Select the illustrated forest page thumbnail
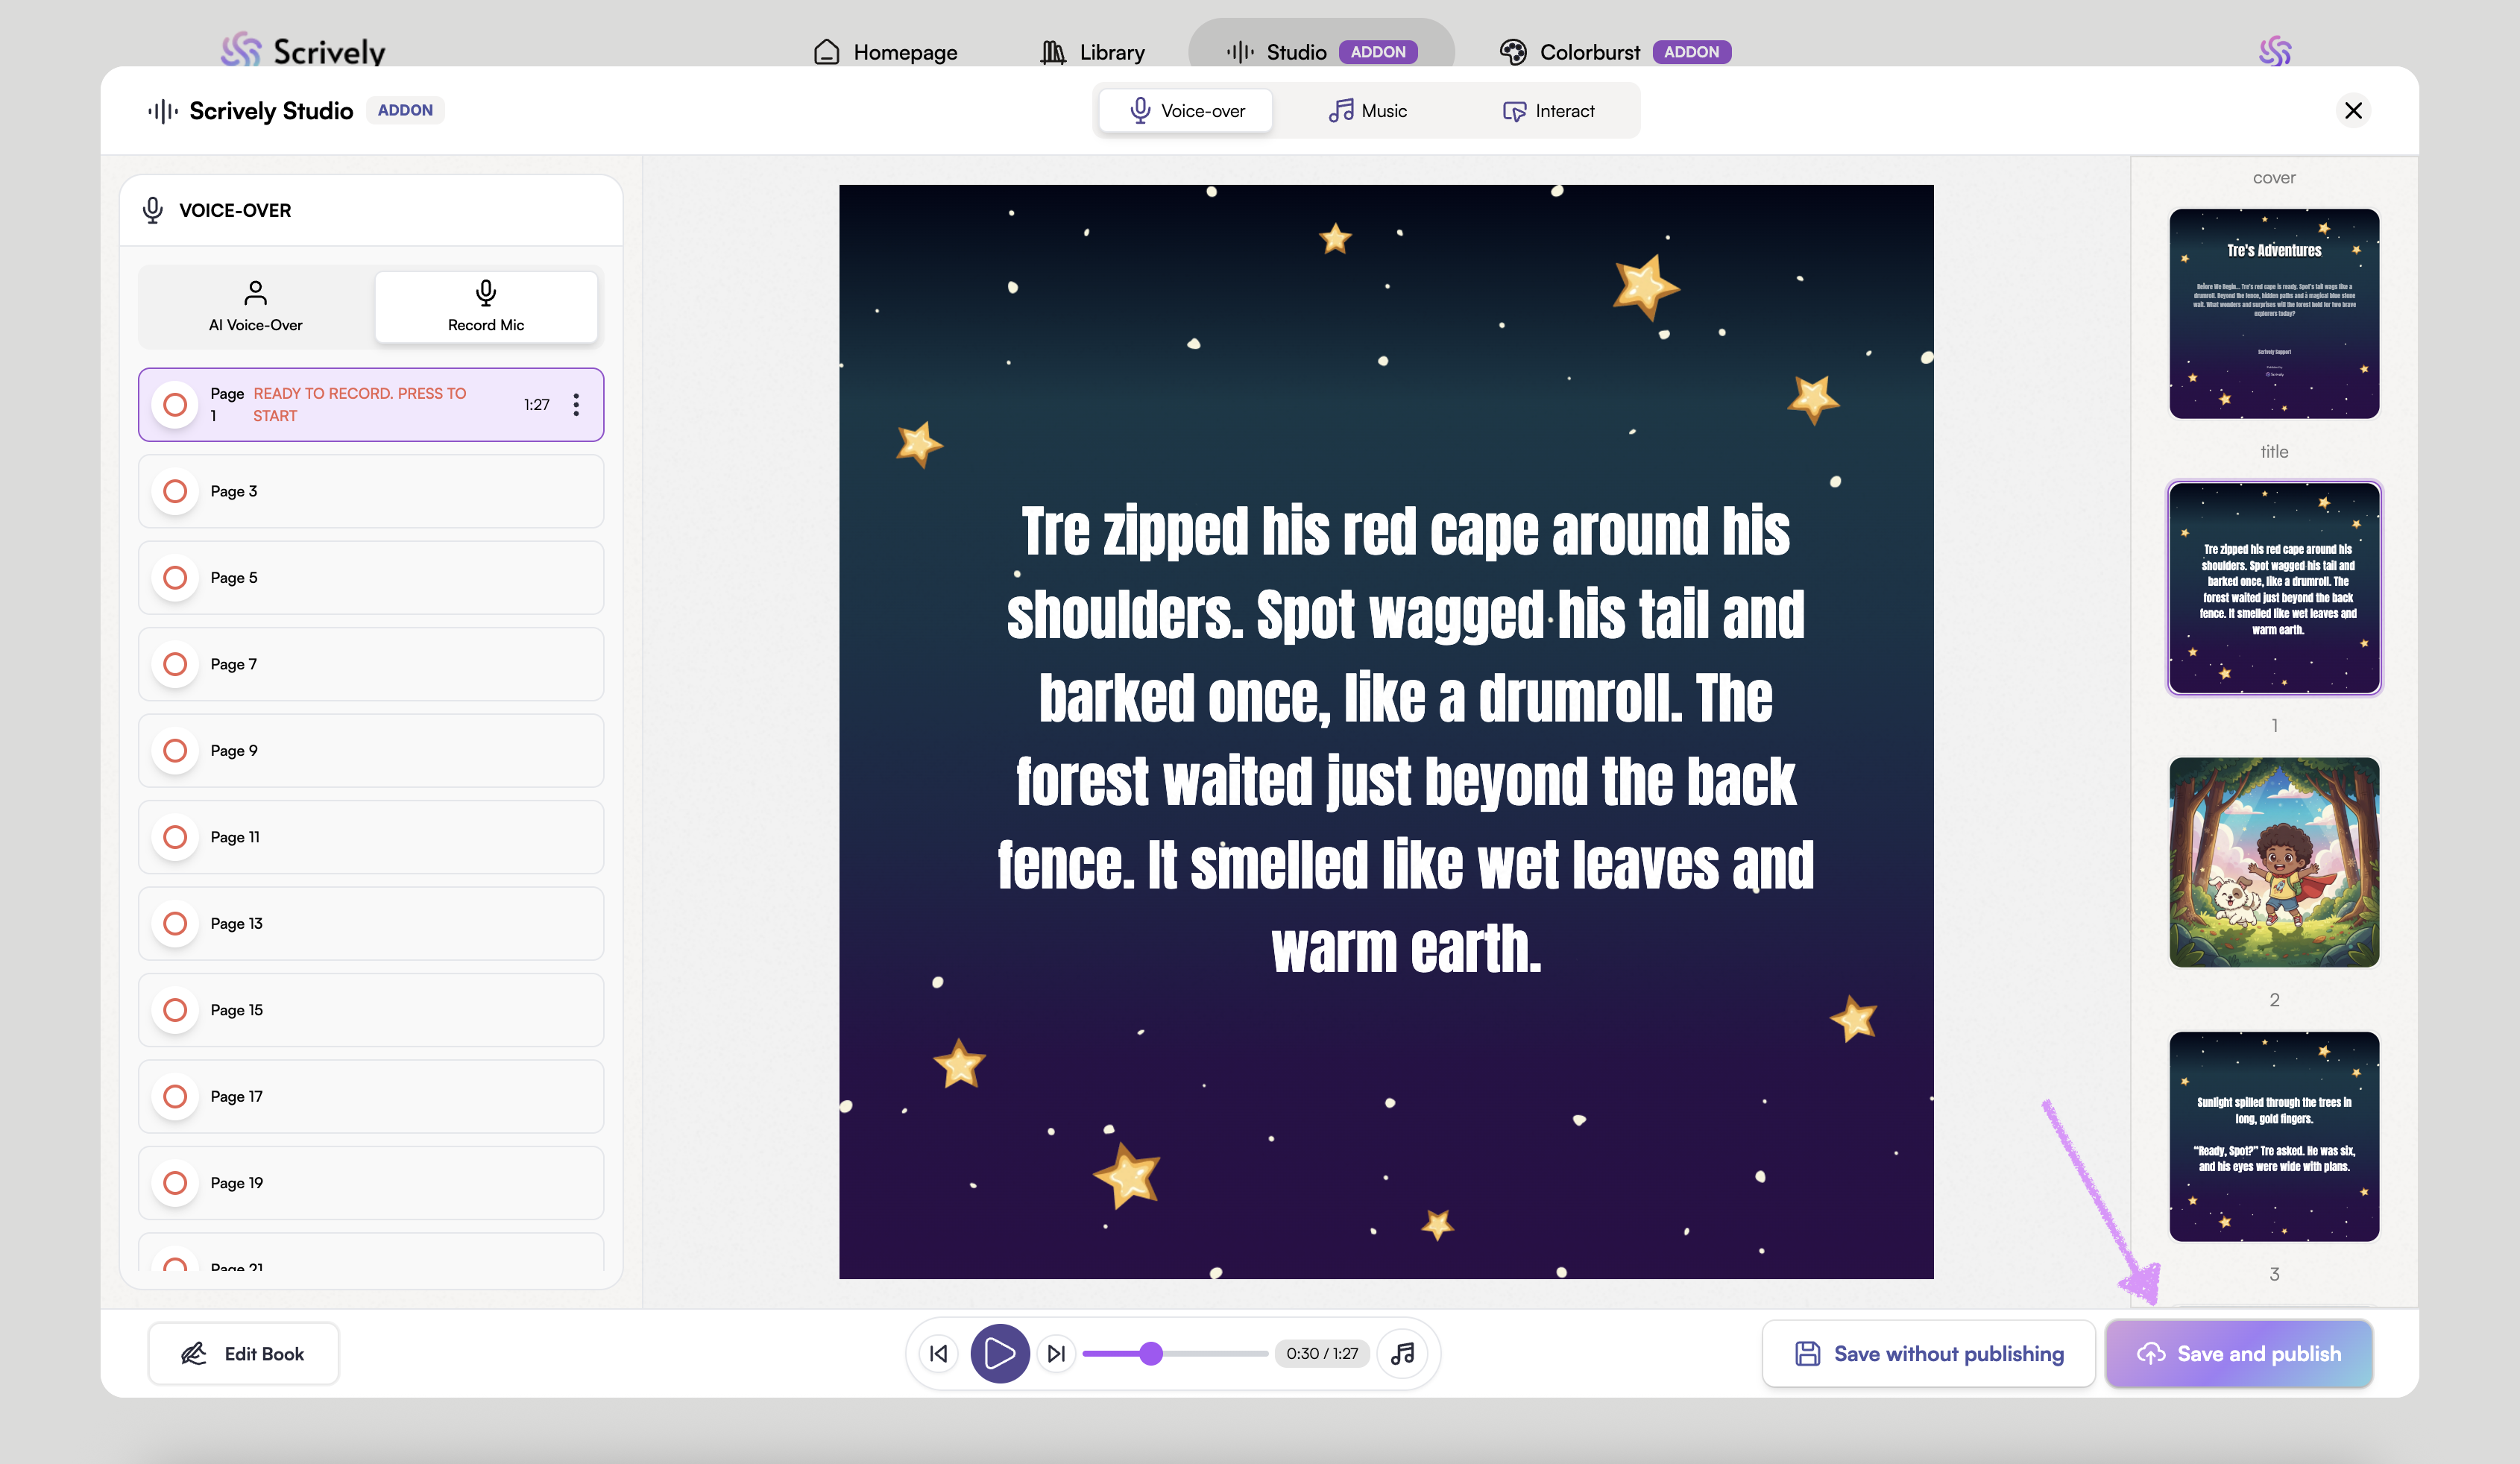This screenshot has width=2520, height=1464. tap(2273, 862)
